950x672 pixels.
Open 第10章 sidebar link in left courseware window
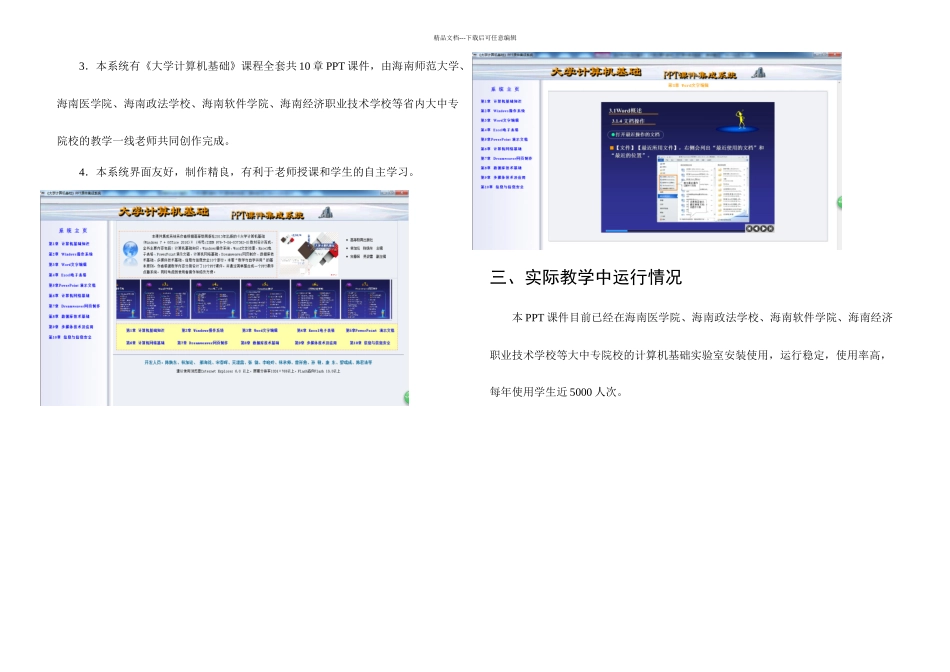70,337
